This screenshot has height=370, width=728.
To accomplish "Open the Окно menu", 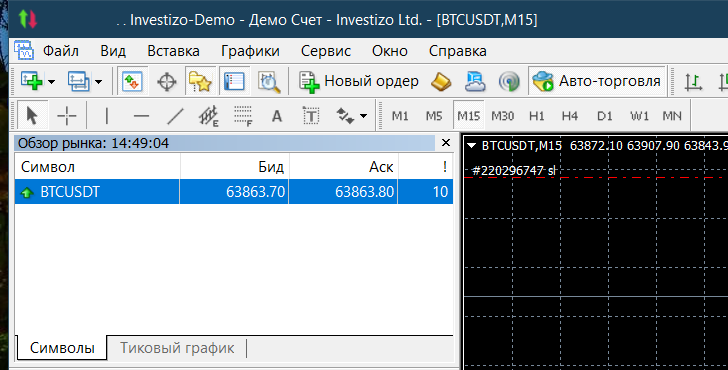I will [x=390, y=51].
